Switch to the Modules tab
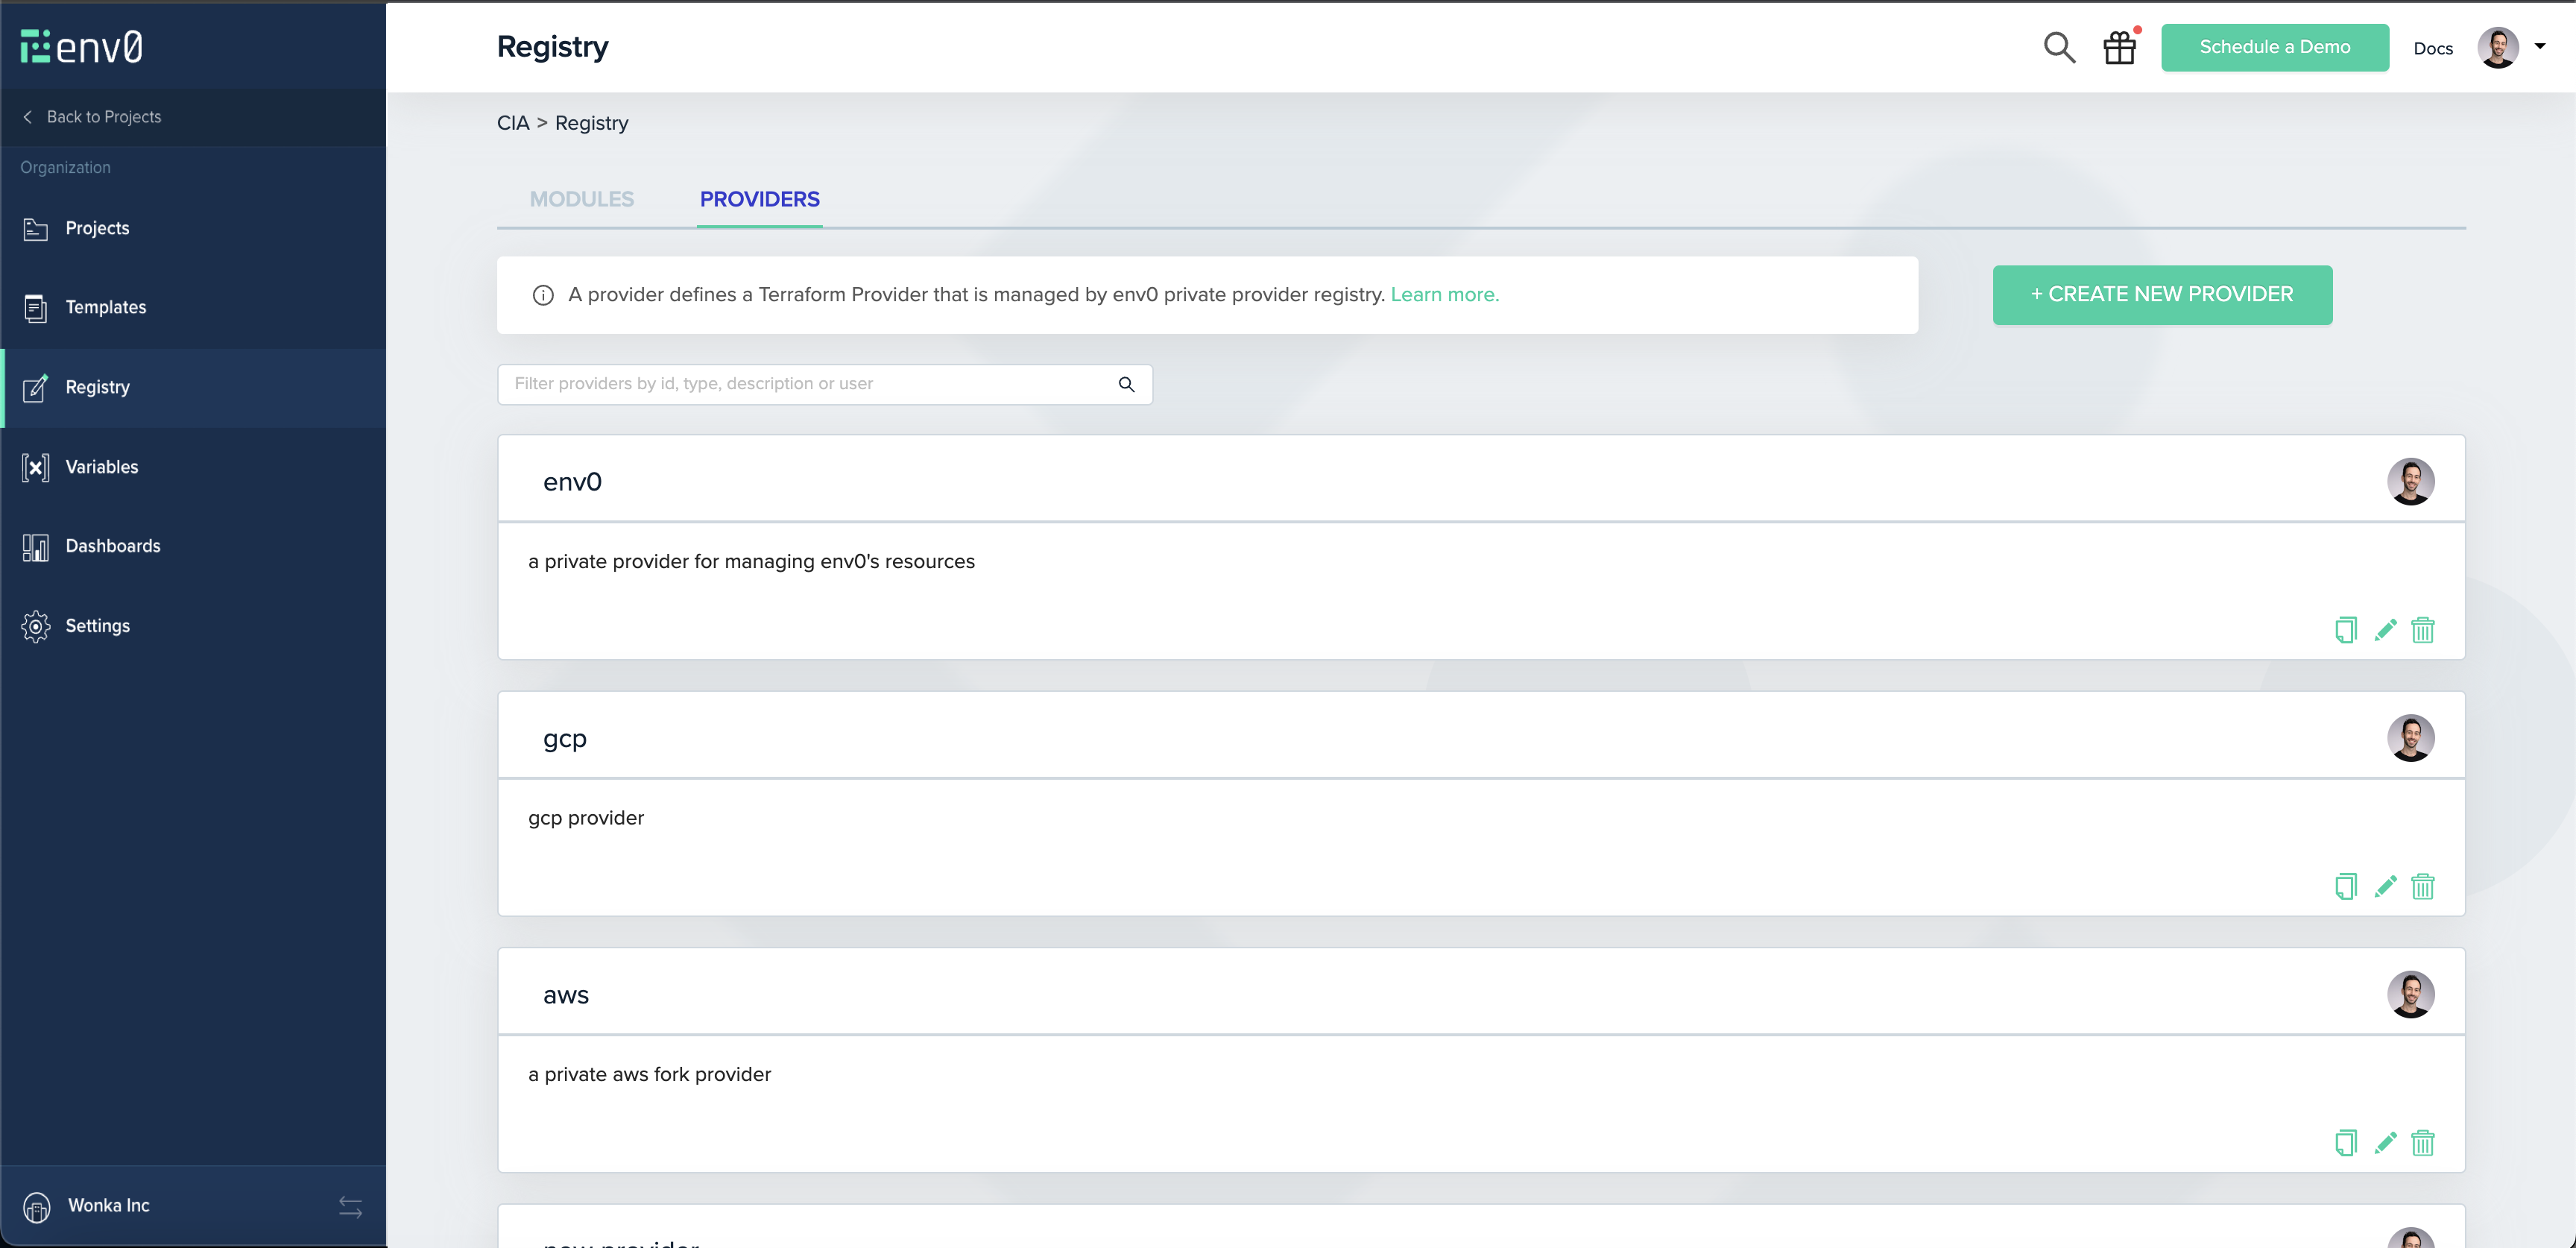The image size is (2576, 1248). pyautogui.click(x=581, y=199)
